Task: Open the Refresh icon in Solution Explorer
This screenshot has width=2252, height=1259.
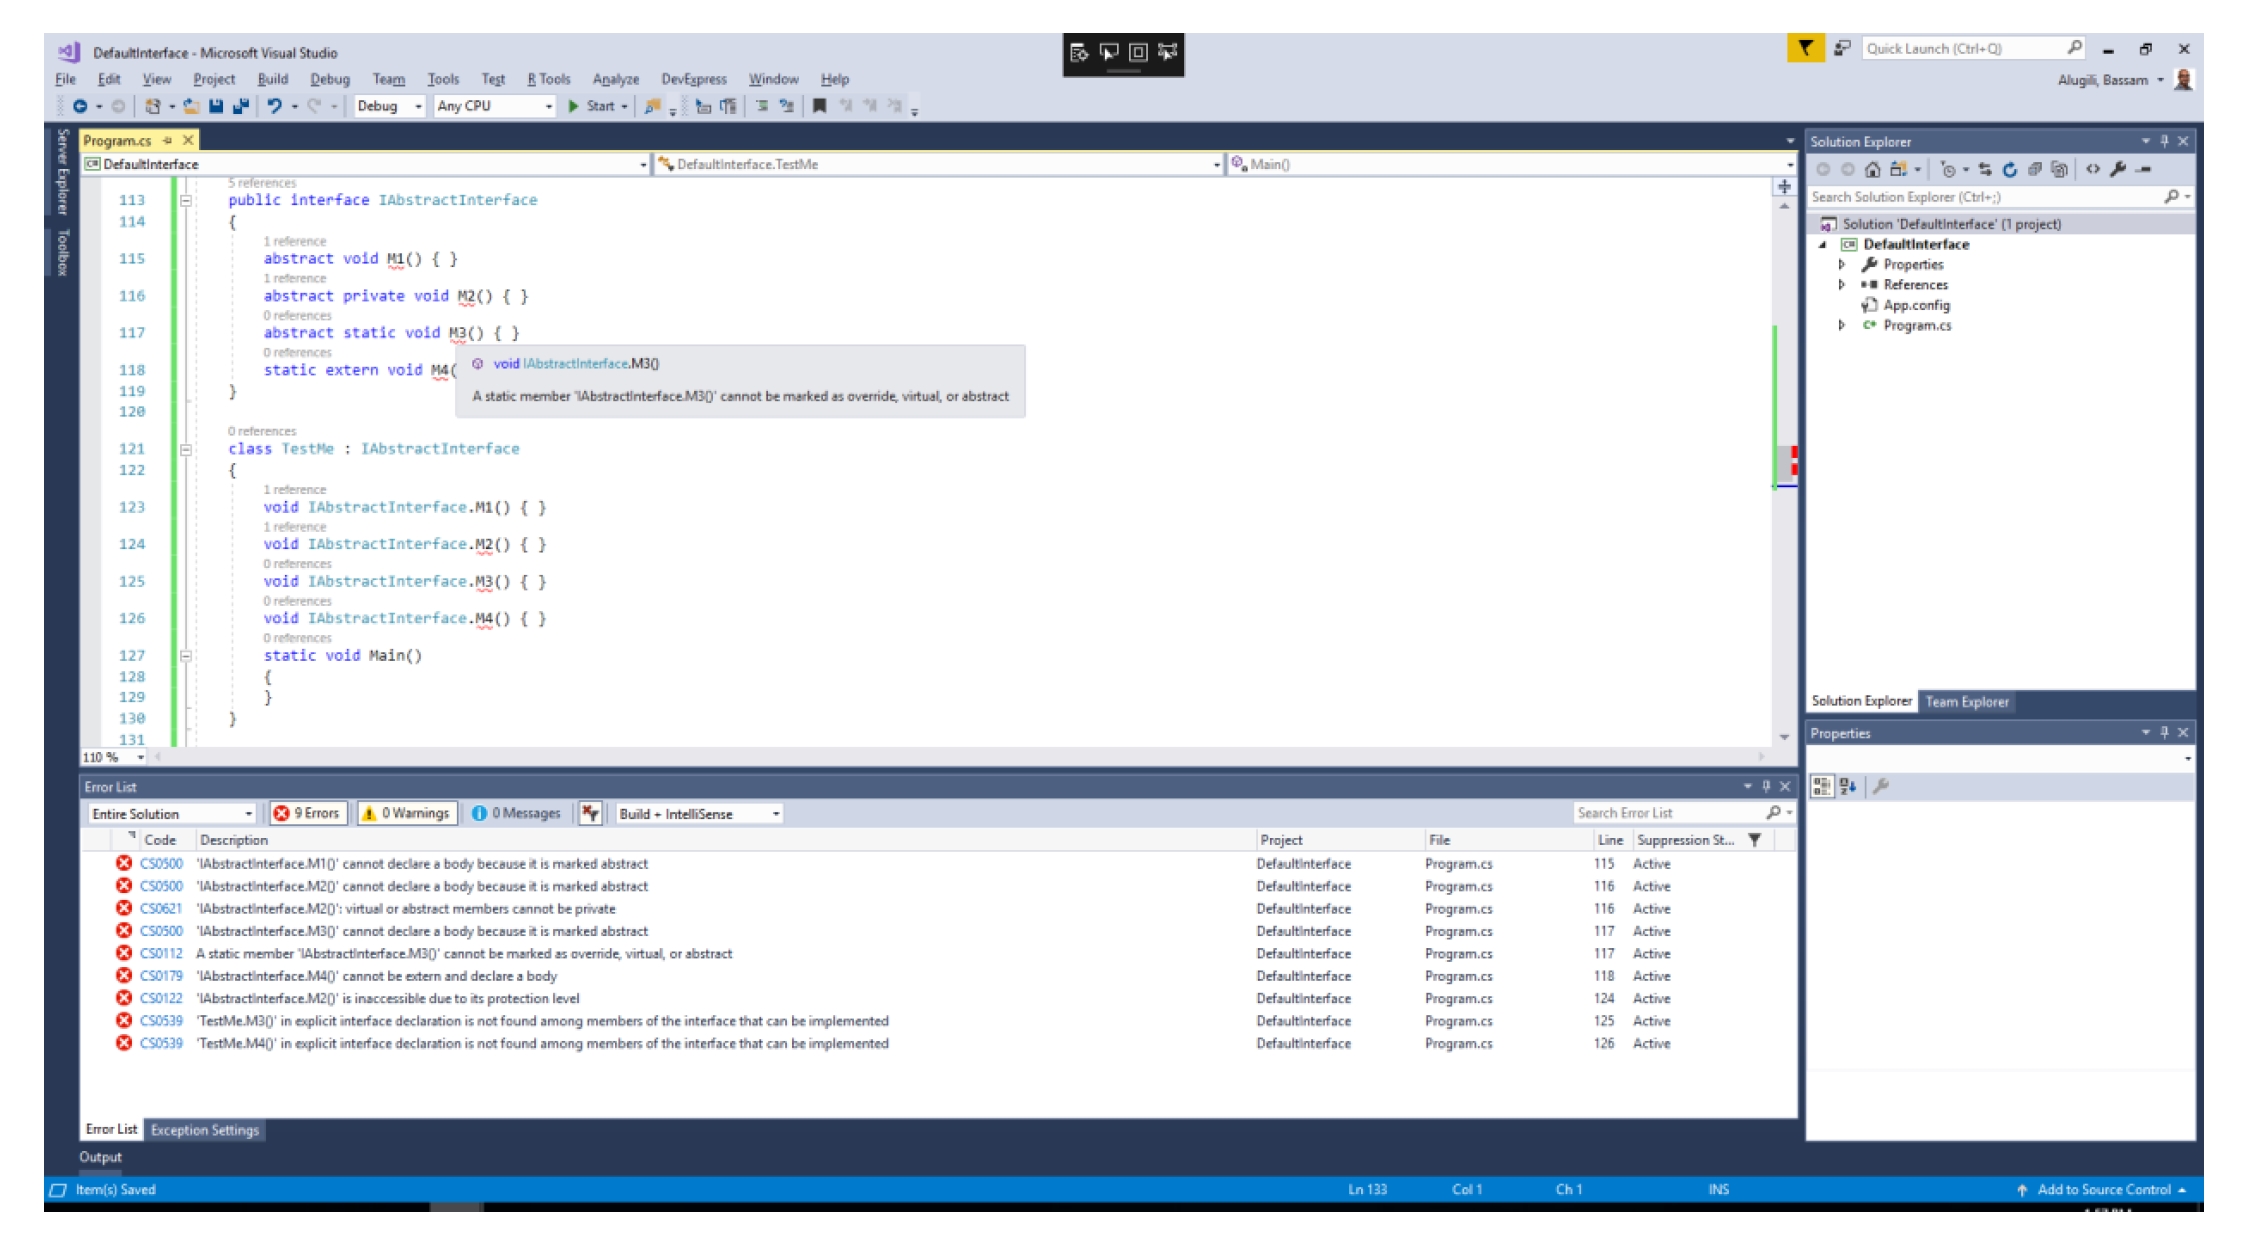Action: [2010, 170]
